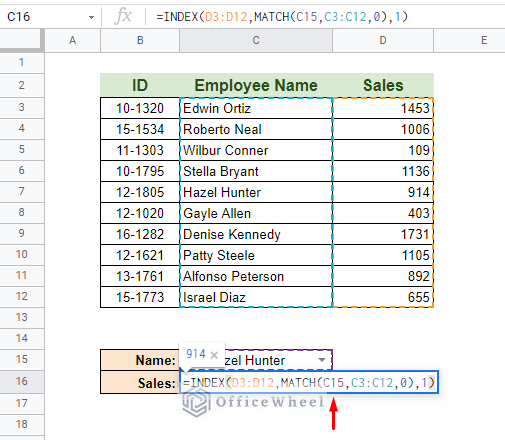The width and height of the screenshot is (505, 440).
Task: Click the Name: label cell
Action: [x=140, y=360]
